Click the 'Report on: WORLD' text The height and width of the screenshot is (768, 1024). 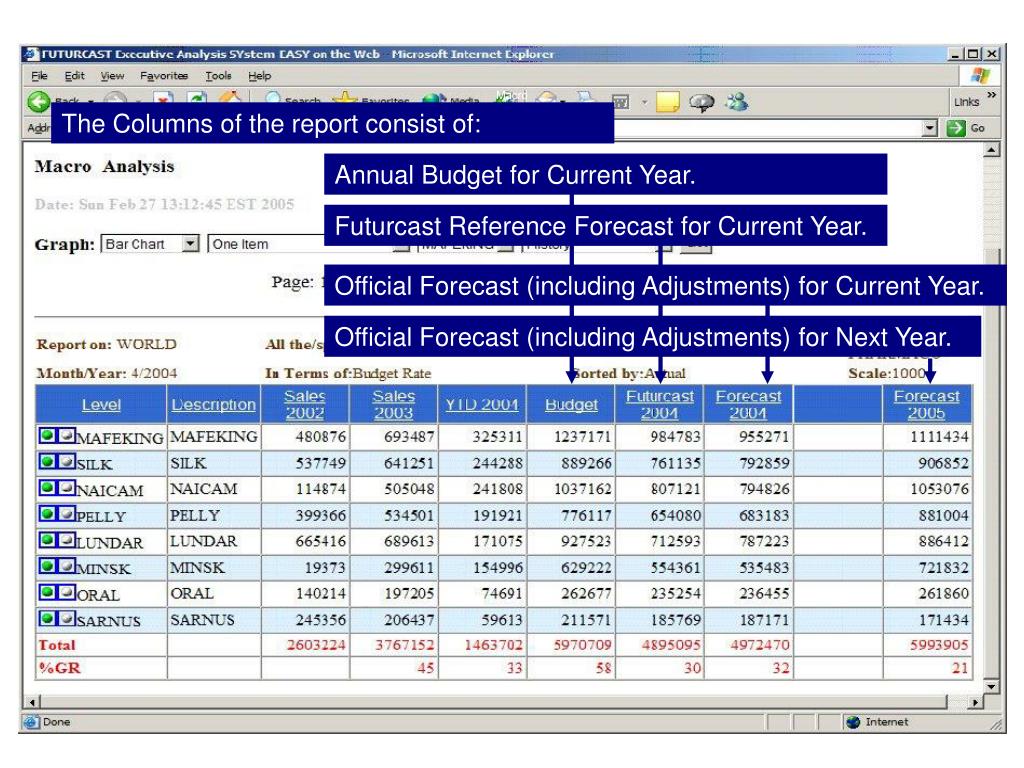point(106,344)
